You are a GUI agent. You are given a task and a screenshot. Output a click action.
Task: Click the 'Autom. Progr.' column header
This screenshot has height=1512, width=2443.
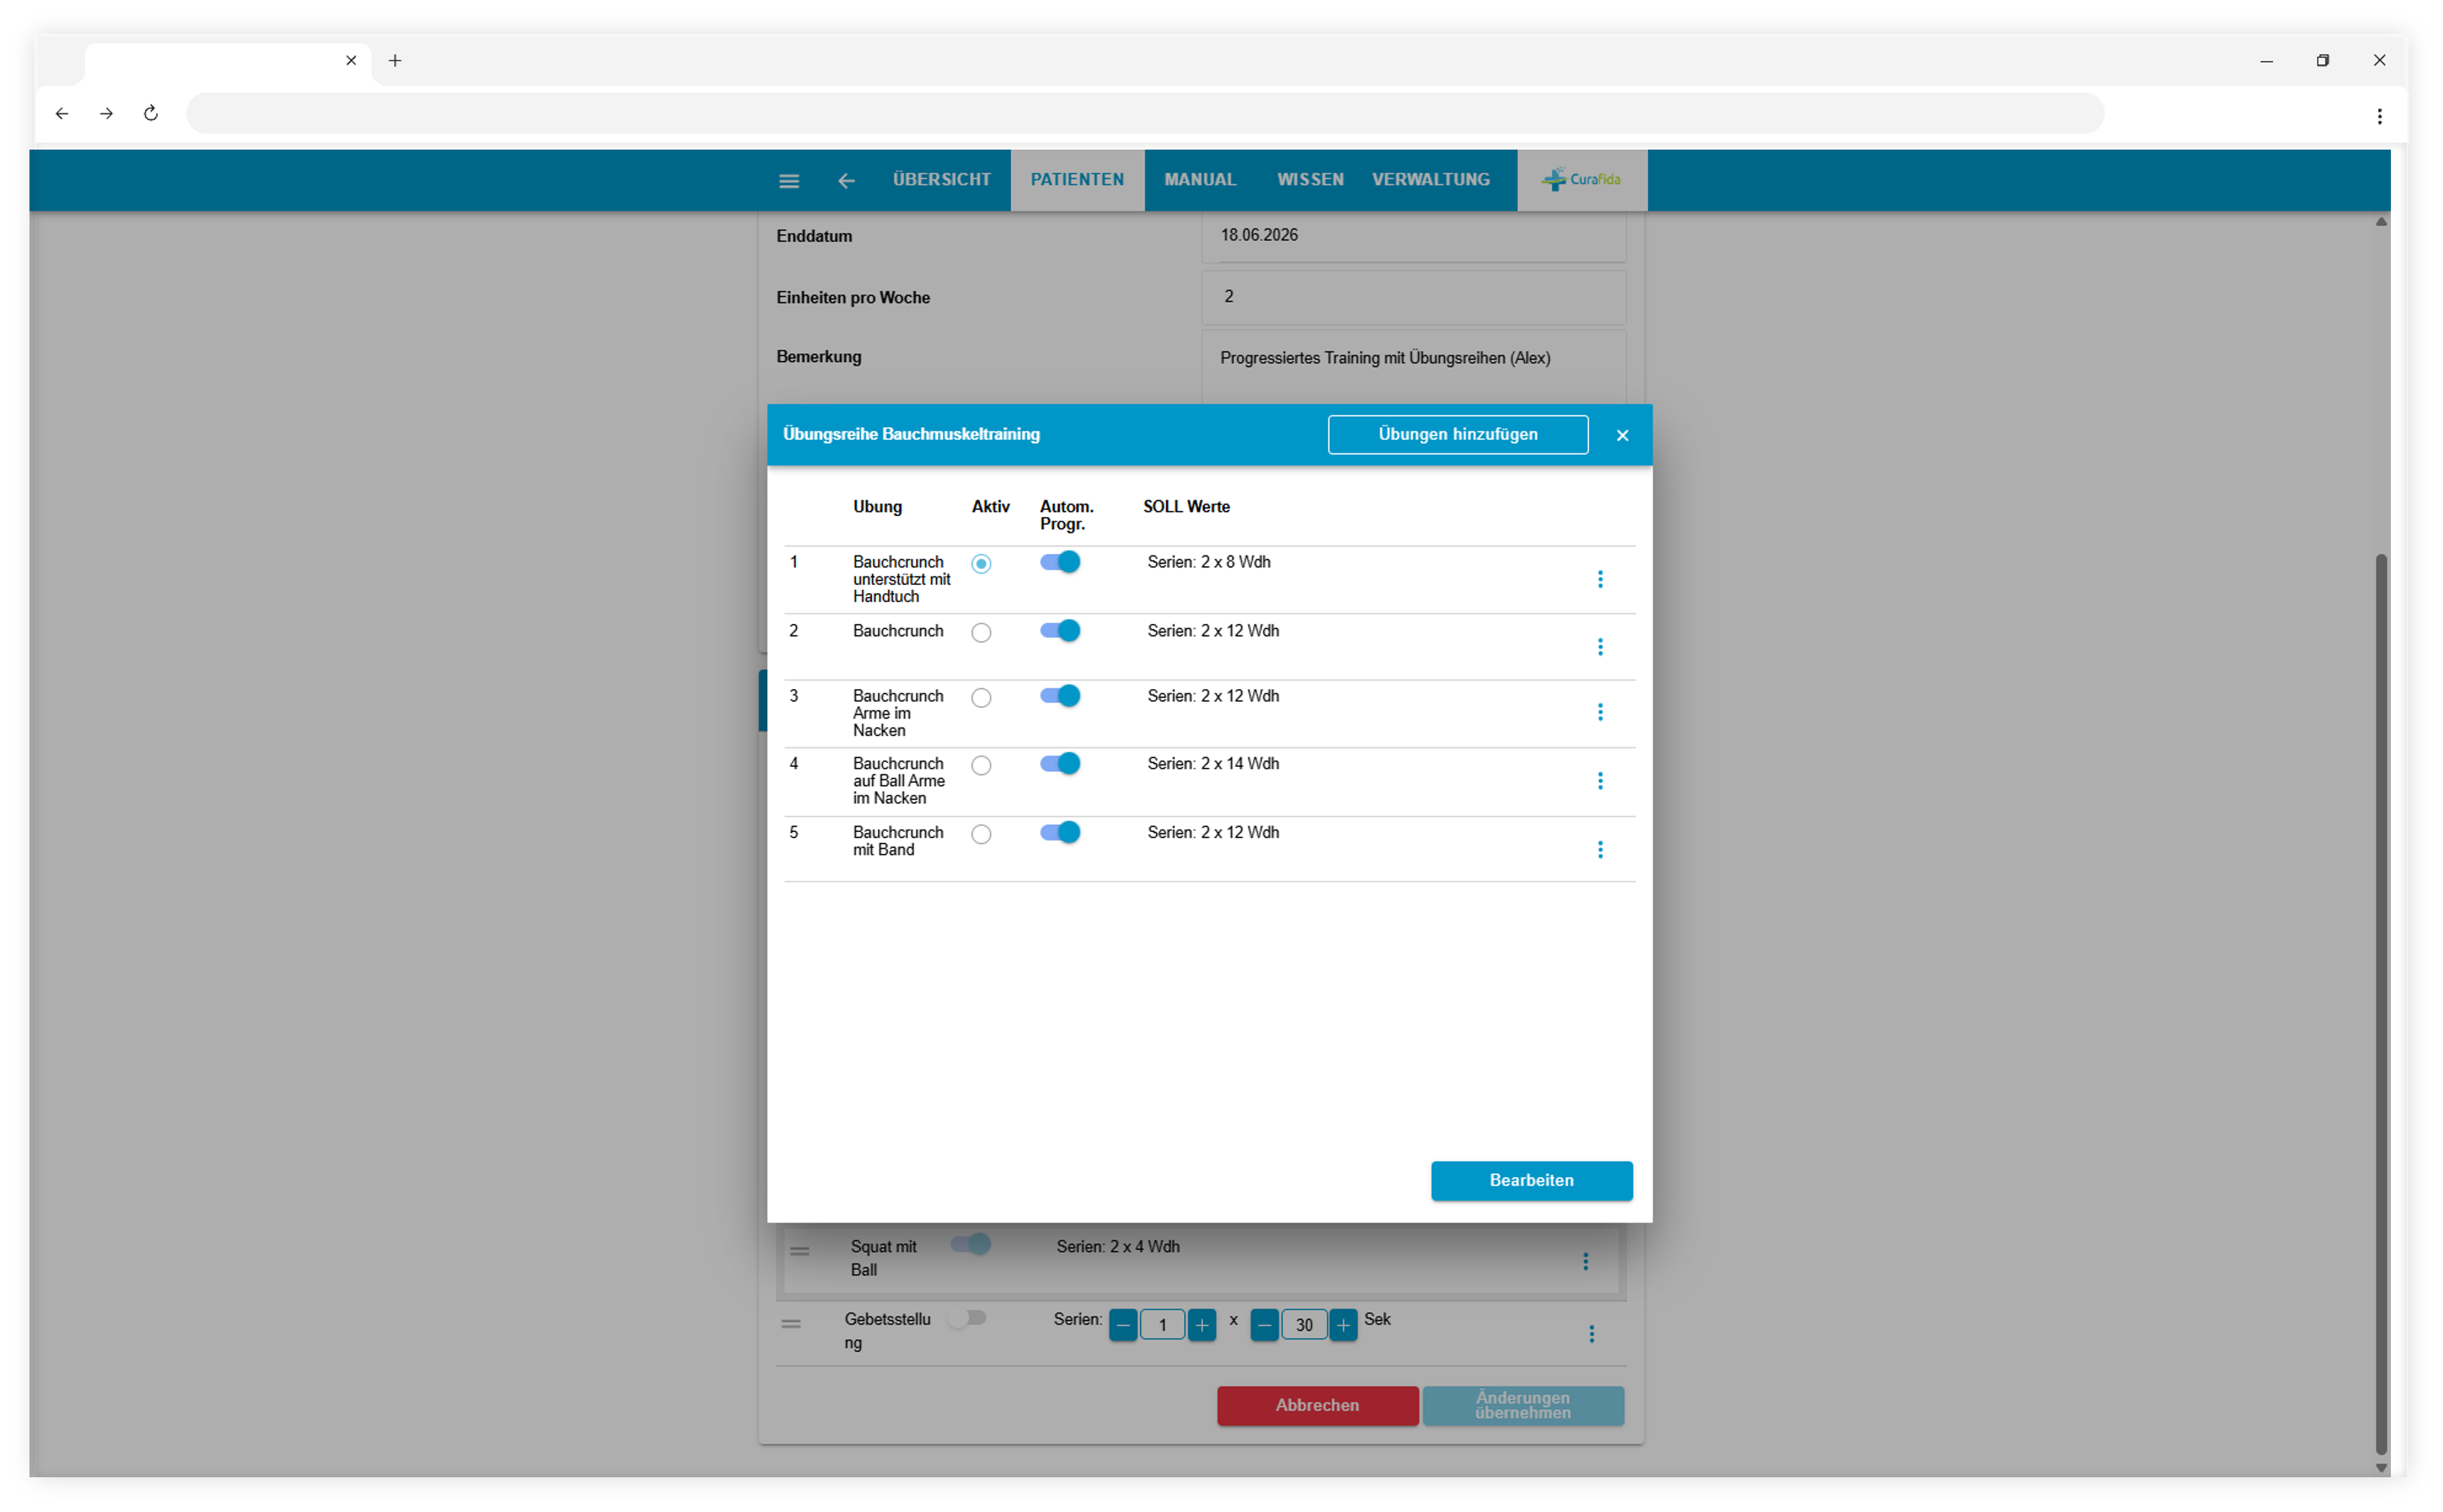1066,515
